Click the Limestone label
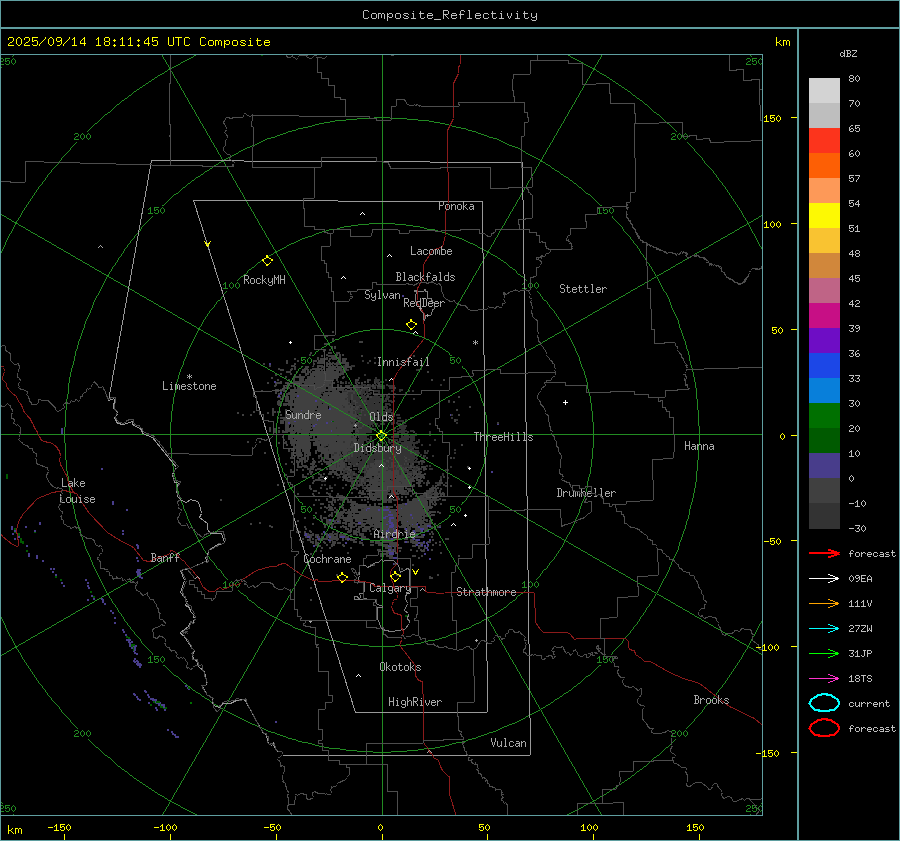Screen dimensions: 900x841 (x=189, y=386)
